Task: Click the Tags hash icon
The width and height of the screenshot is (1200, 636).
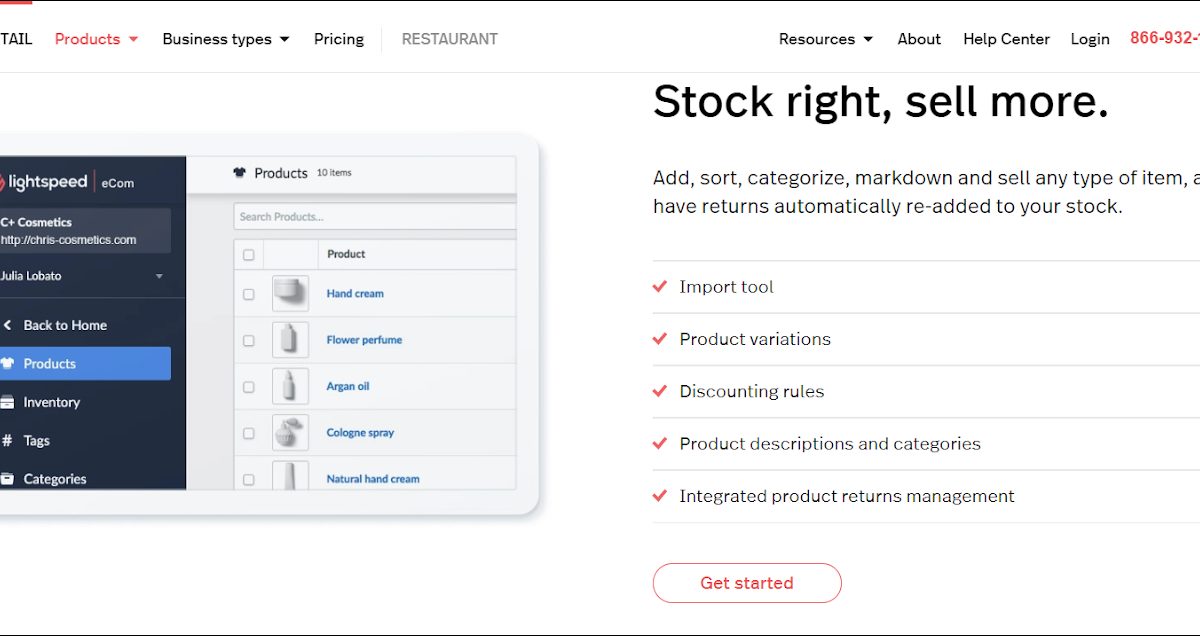Action: [7, 441]
